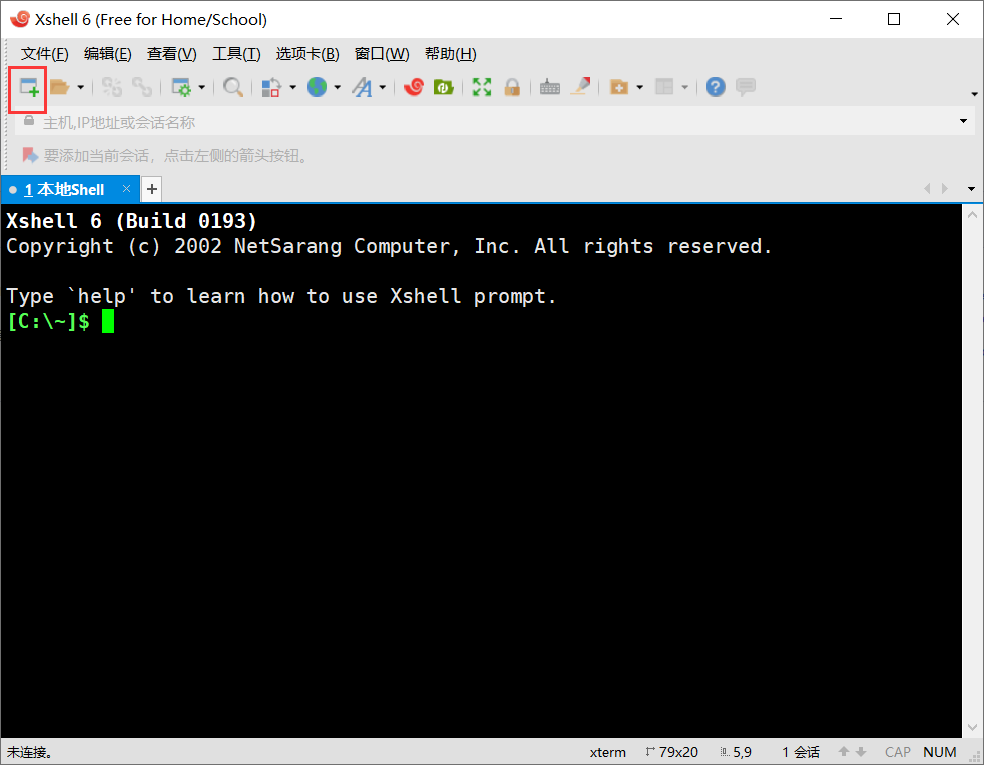Launch Xmanager red swirl icon
Viewport: 984px width, 765px height.
[414, 87]
